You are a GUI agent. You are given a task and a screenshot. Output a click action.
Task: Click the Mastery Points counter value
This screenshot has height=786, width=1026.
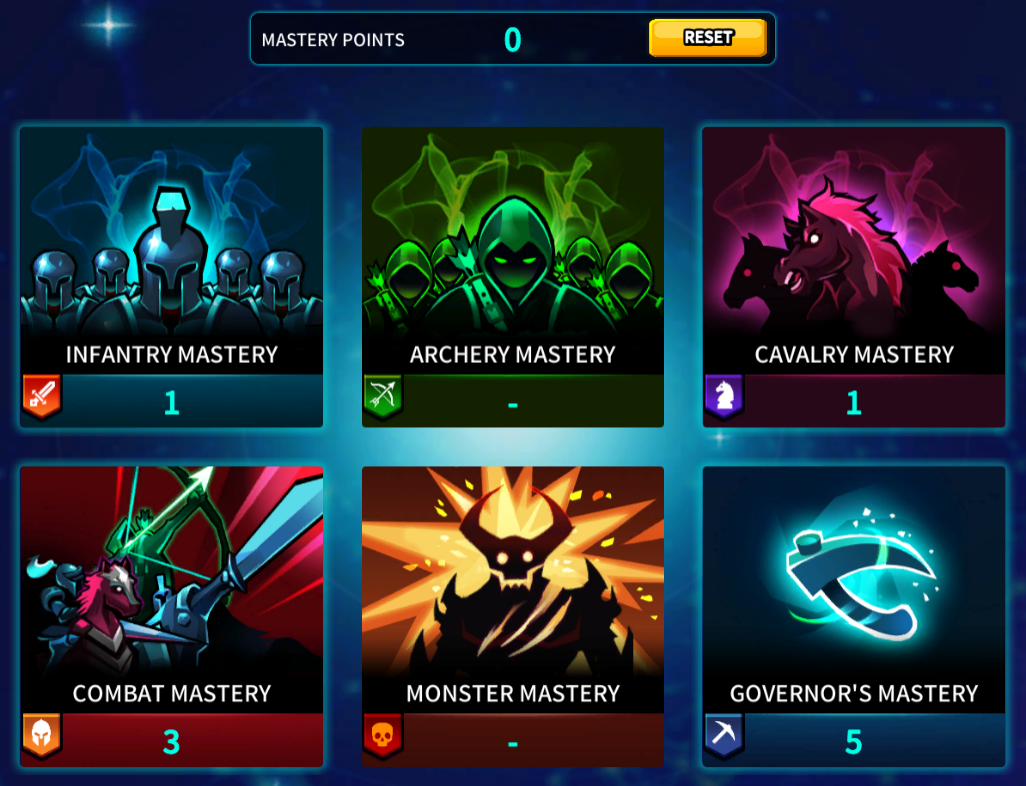pos(513,40)
